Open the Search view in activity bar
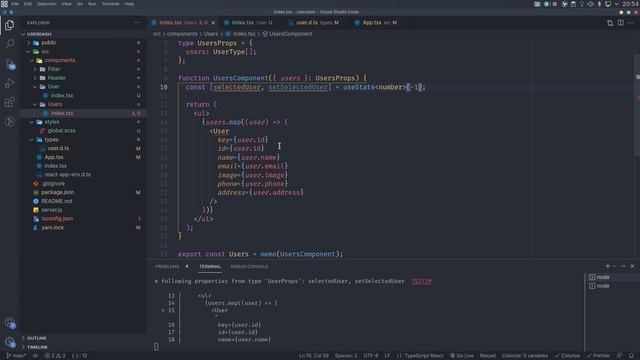 (x=10, y=43)
